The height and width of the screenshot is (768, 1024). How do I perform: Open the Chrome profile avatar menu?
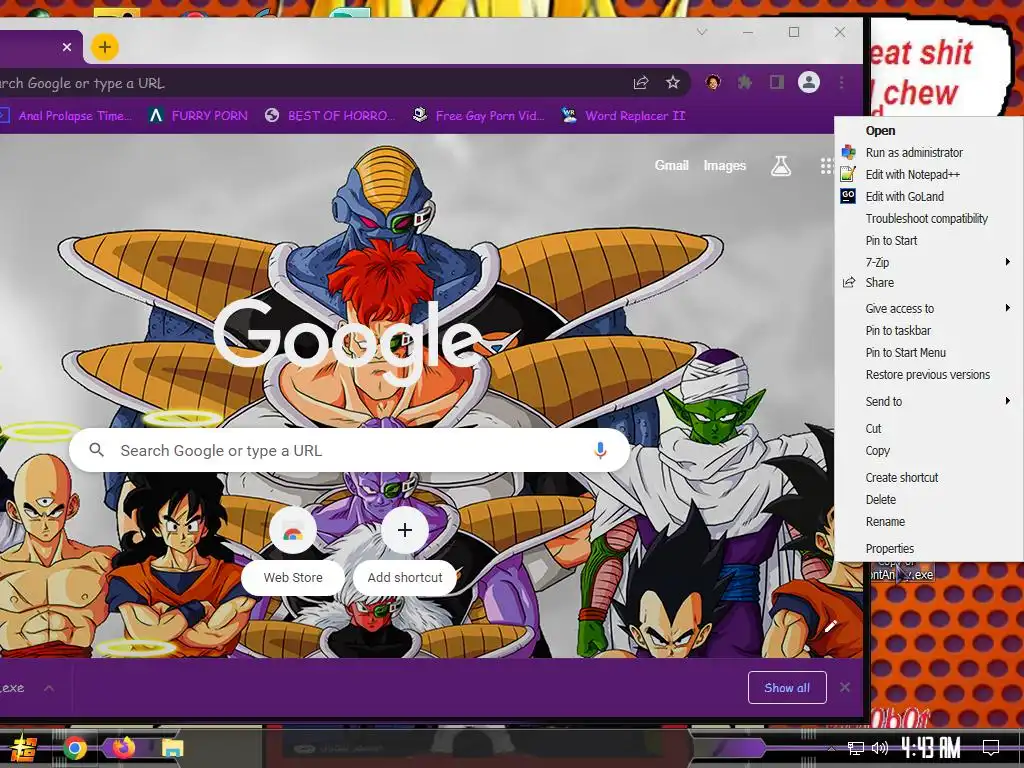point(808,82)
